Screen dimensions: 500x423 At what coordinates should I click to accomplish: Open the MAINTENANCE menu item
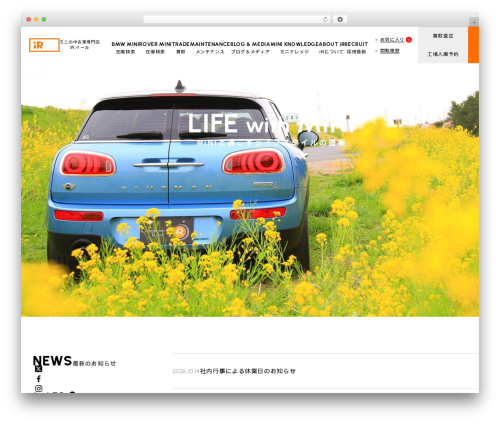tap(210, 48)
